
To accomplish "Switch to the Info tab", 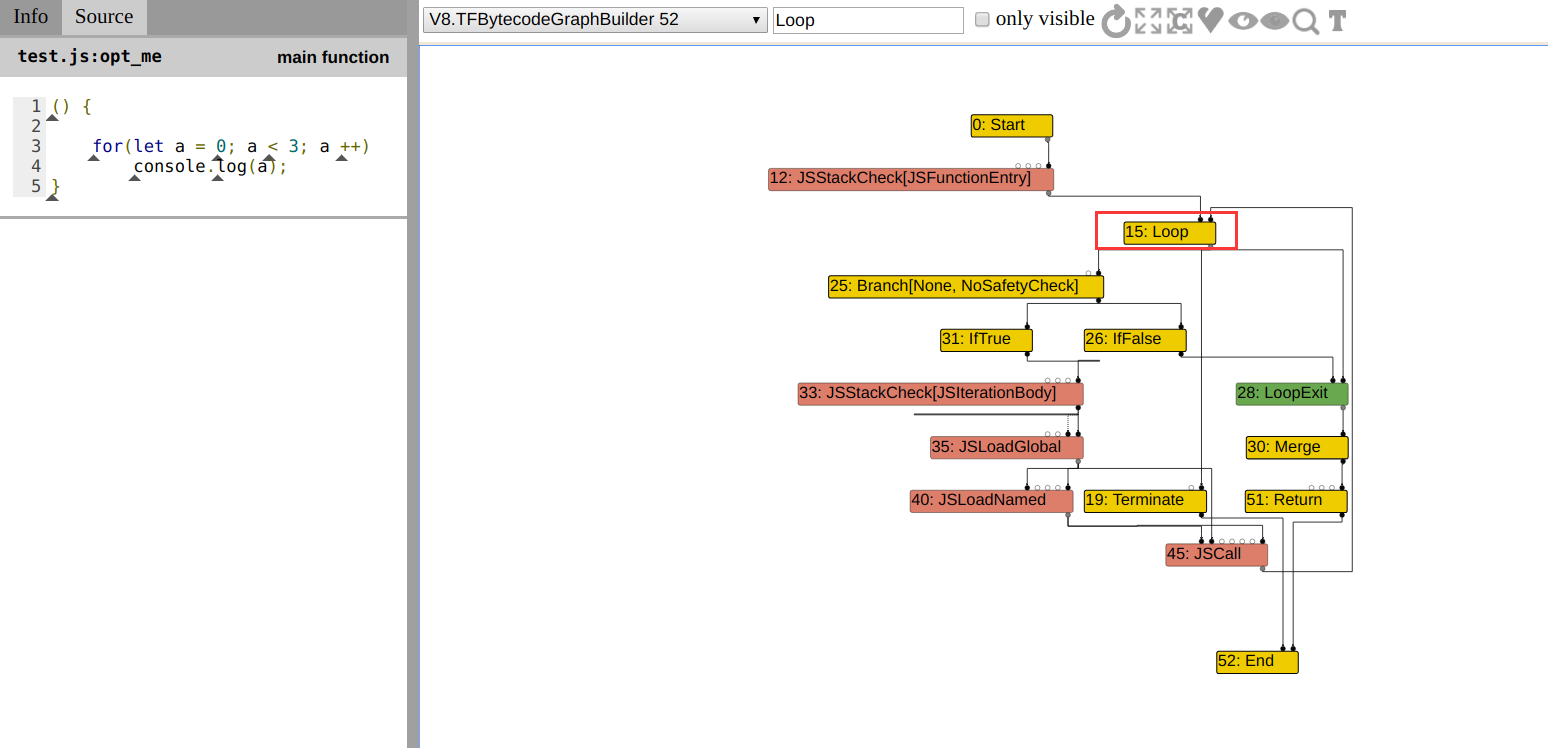I will tap(30, 17).
